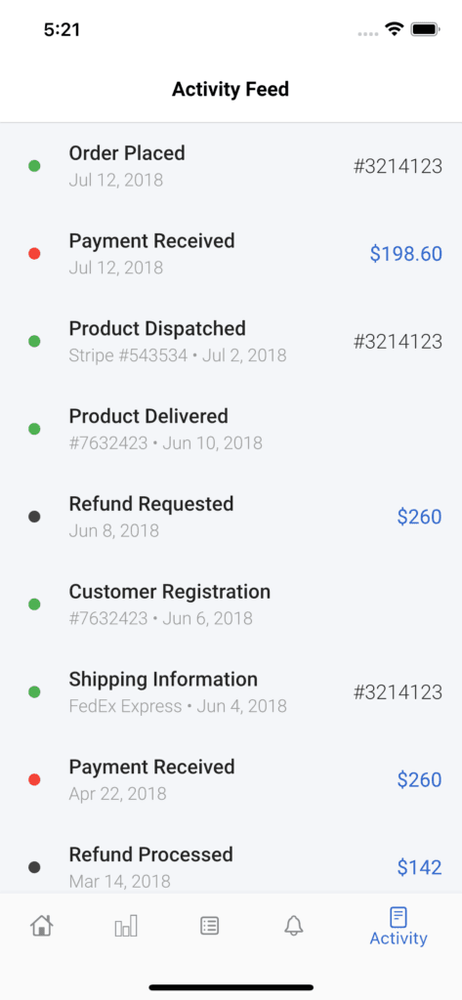The height and width of the screenshot is (1000, 462).
Task: Open the Home tab house icon
Action: (x=41, y=925)
